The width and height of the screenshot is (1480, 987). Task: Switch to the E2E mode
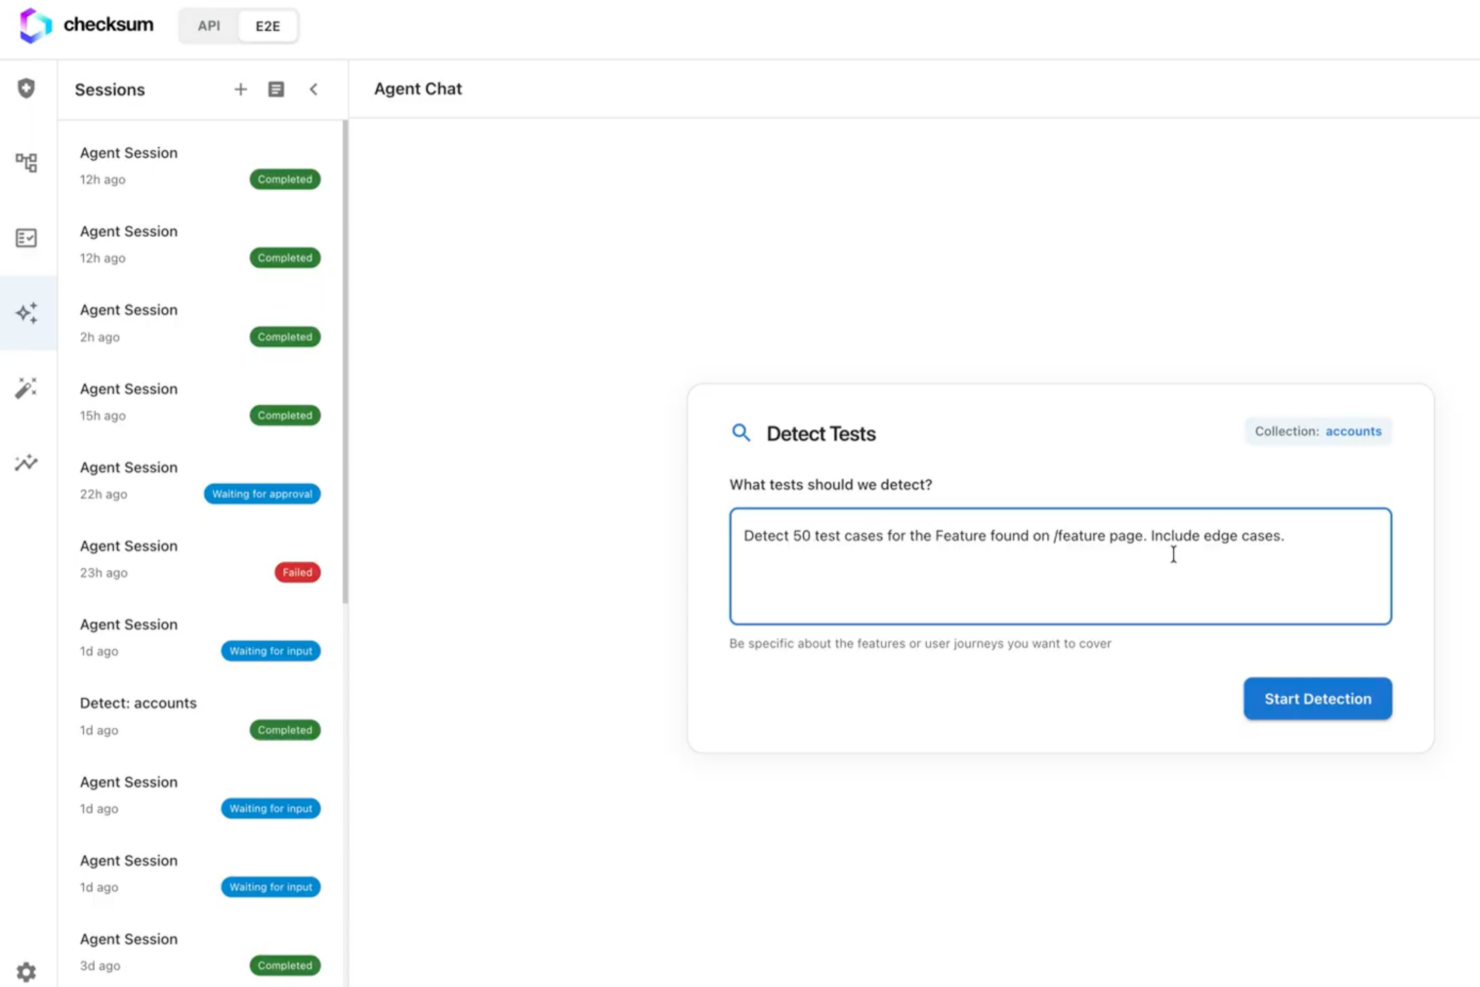(x=267, y=26)
